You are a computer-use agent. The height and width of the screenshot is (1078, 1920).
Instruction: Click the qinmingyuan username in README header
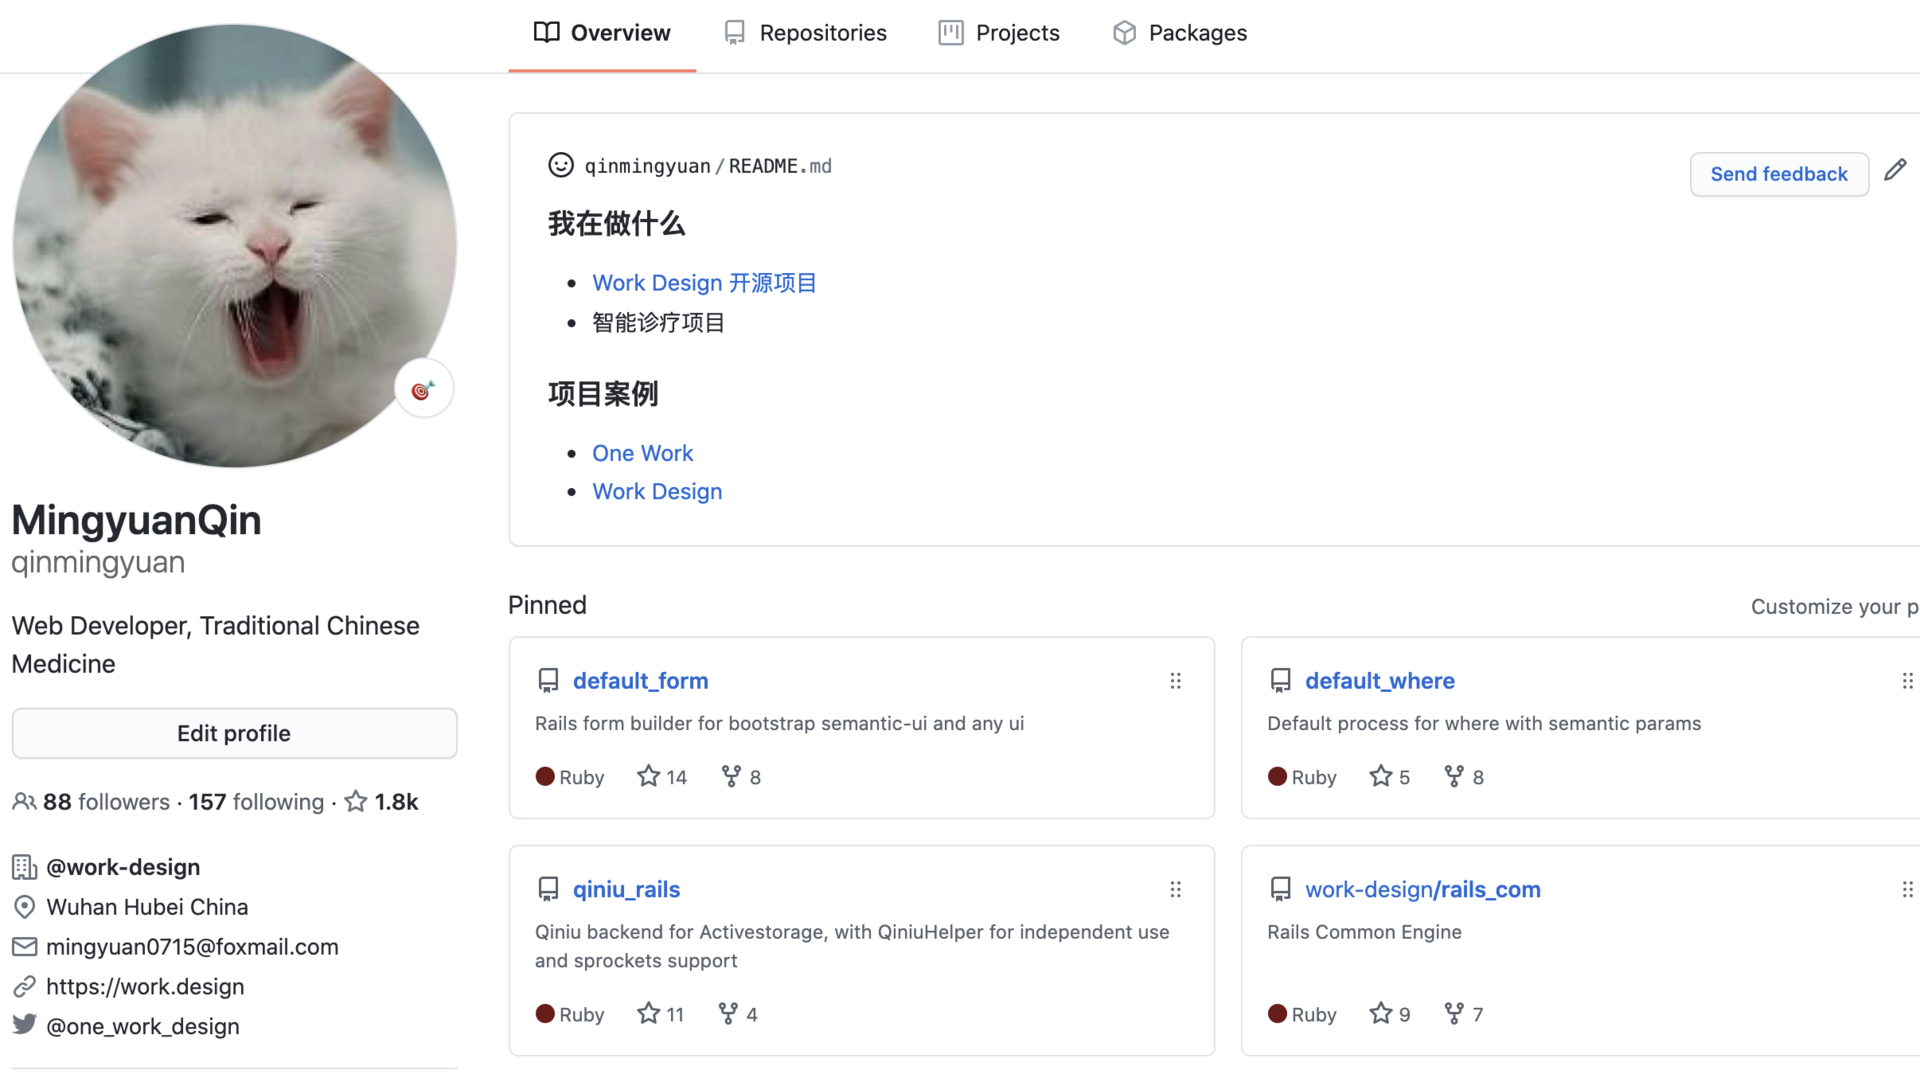(x=647, y=166)
